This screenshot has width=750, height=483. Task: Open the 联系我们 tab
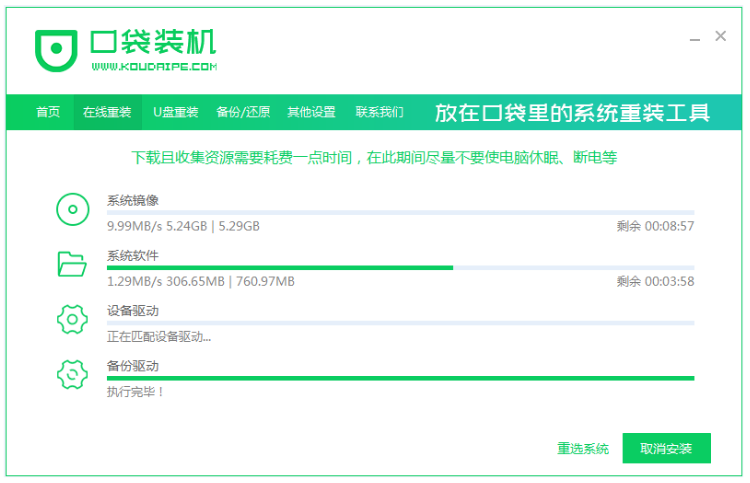[x=380, y=112]
